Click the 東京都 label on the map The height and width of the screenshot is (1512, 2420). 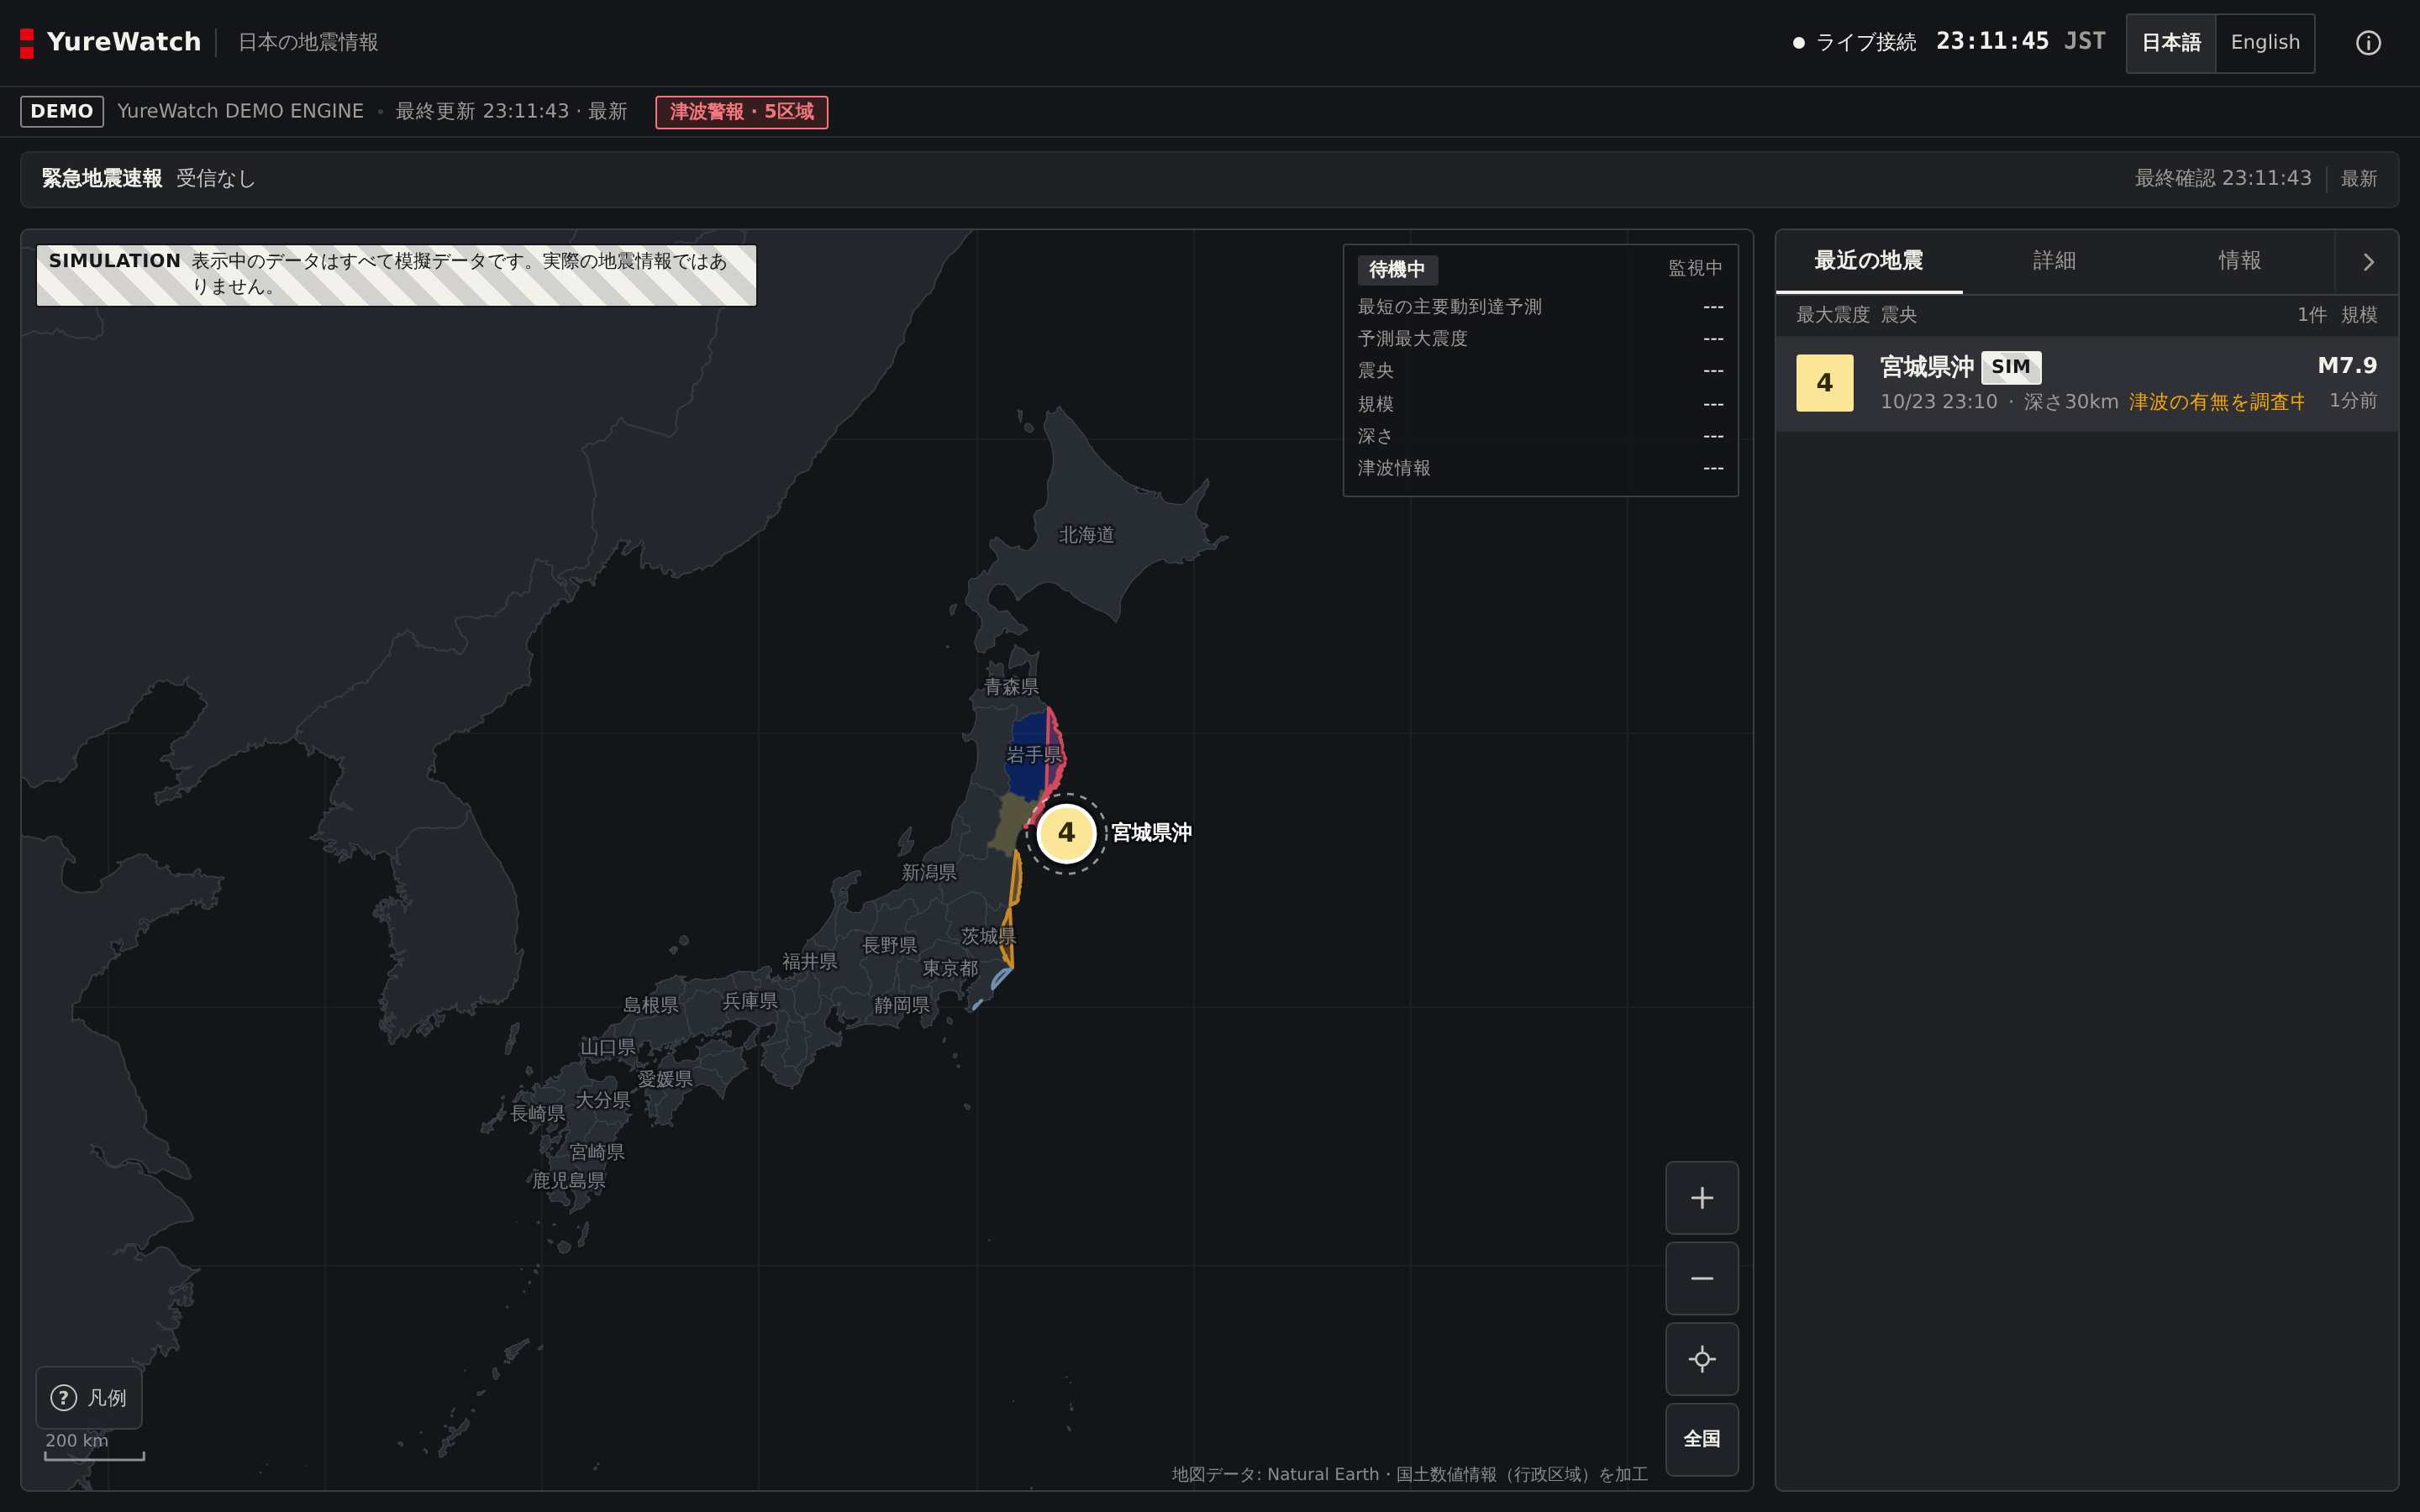pos(949,968)
